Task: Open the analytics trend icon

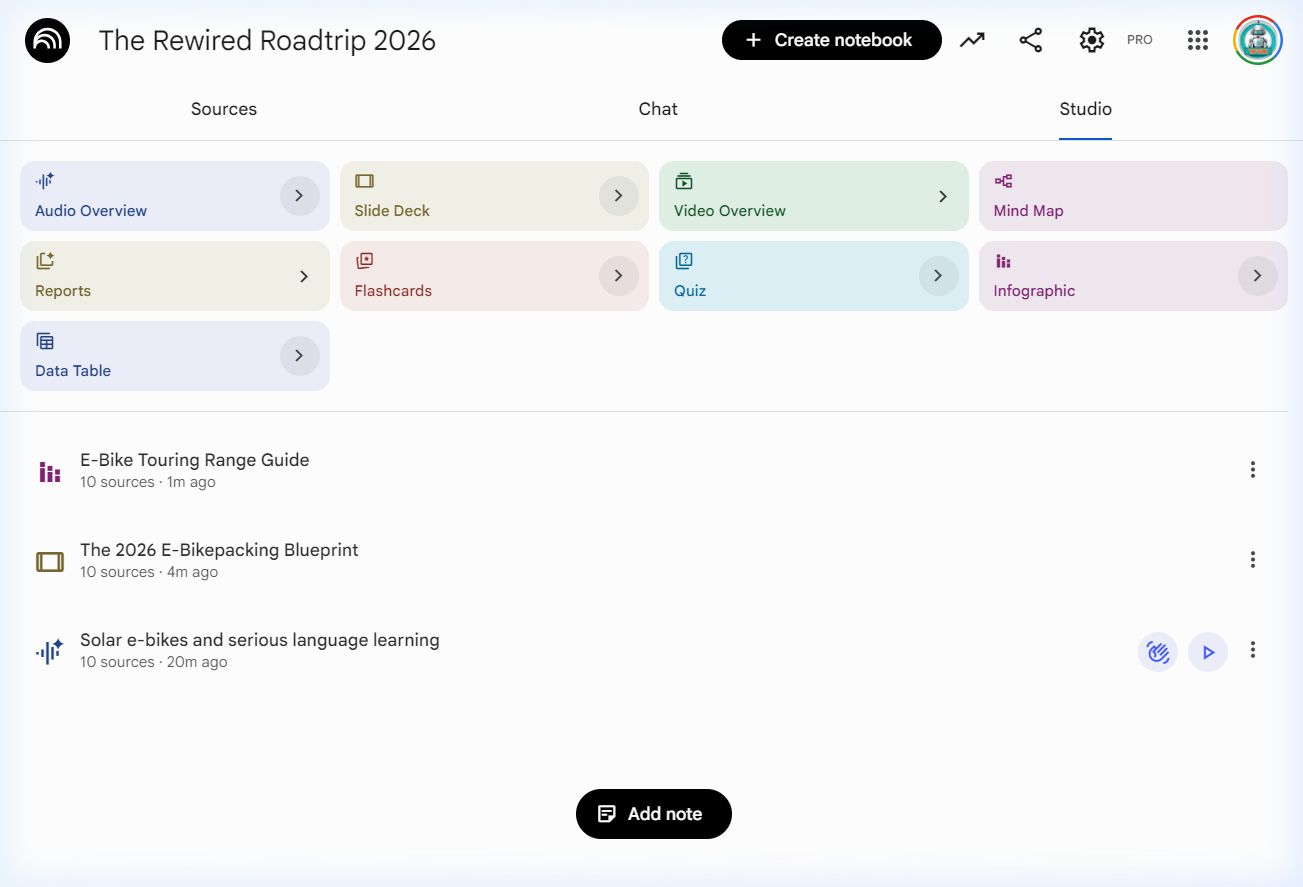Action: click(972, 40)
